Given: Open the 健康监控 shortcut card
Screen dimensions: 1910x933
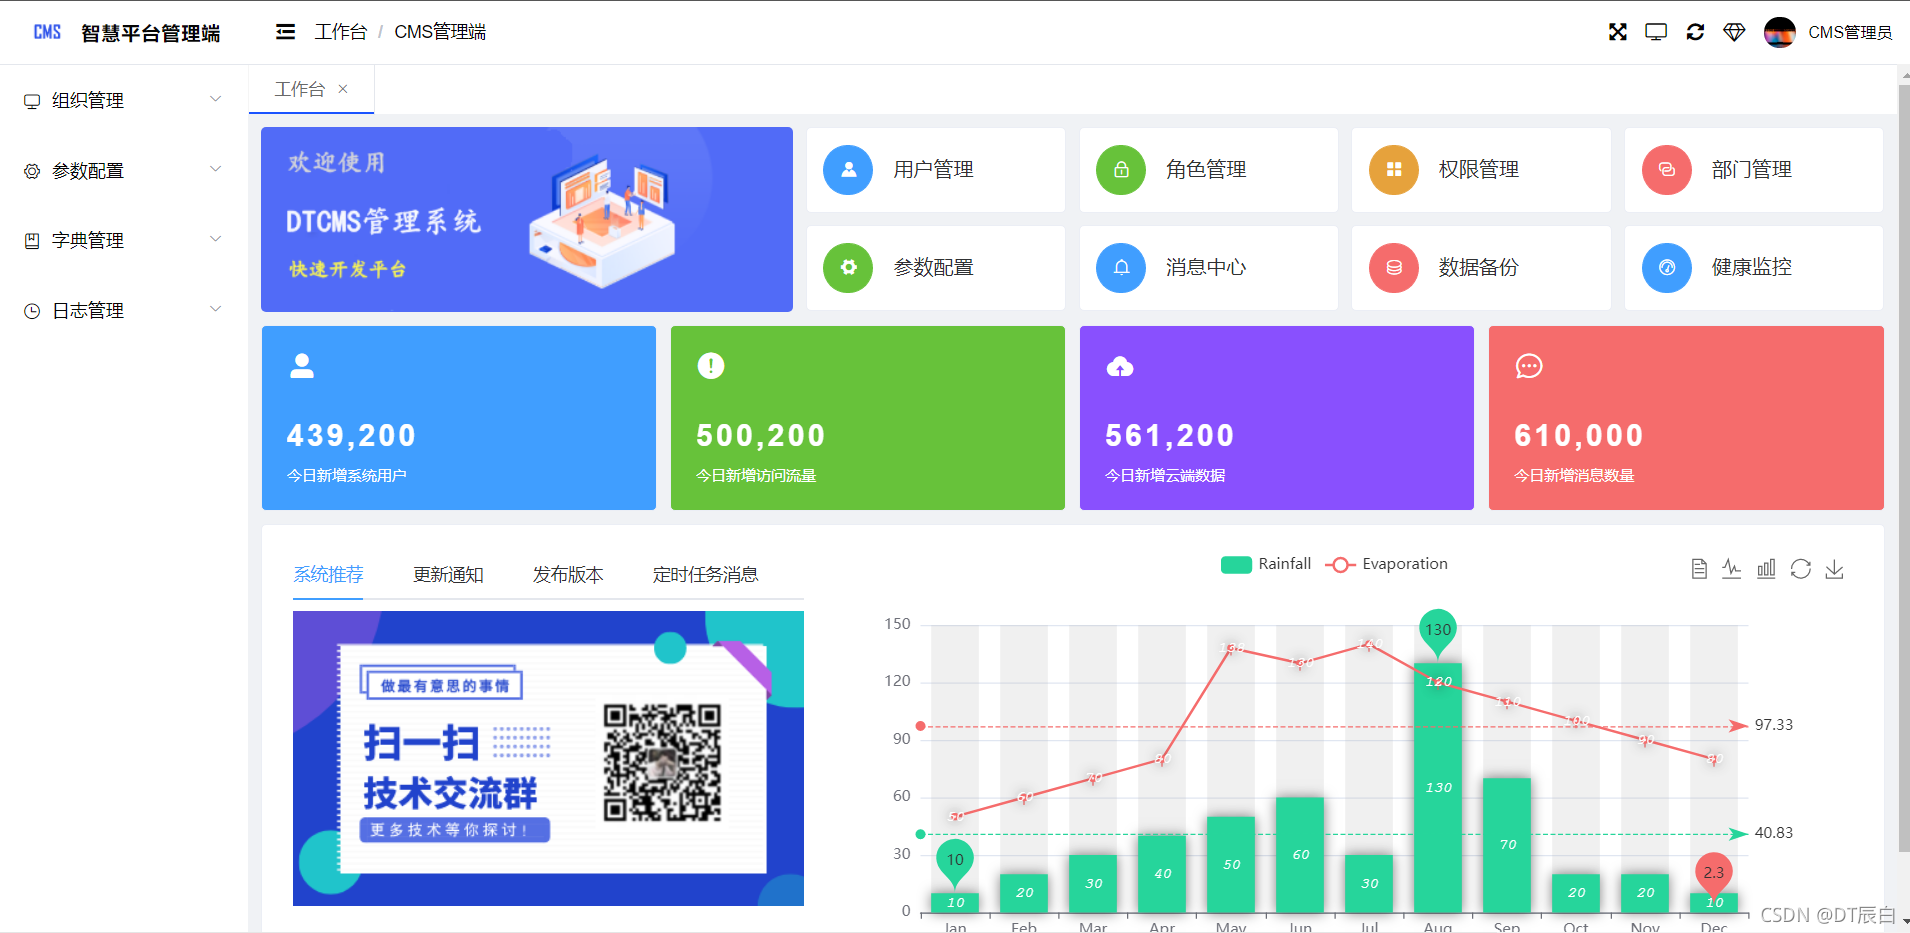Looking at the screenshot, I should pyautogui.click(x=1754, y=268).
